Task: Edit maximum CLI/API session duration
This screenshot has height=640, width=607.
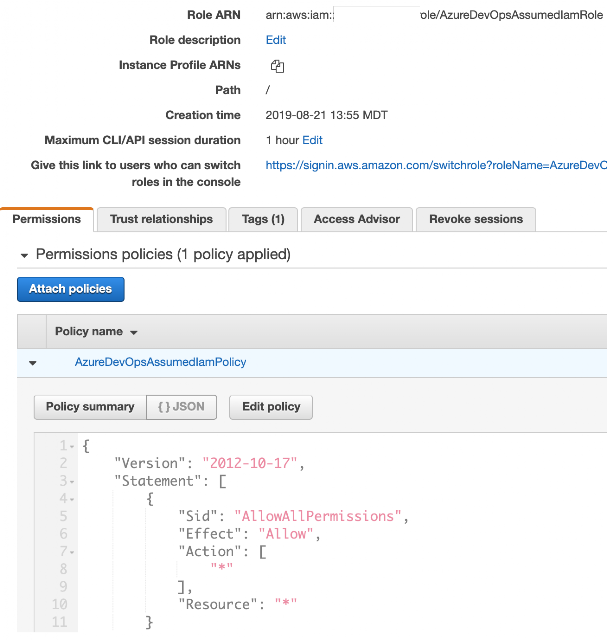Action: tap(312, 140)
